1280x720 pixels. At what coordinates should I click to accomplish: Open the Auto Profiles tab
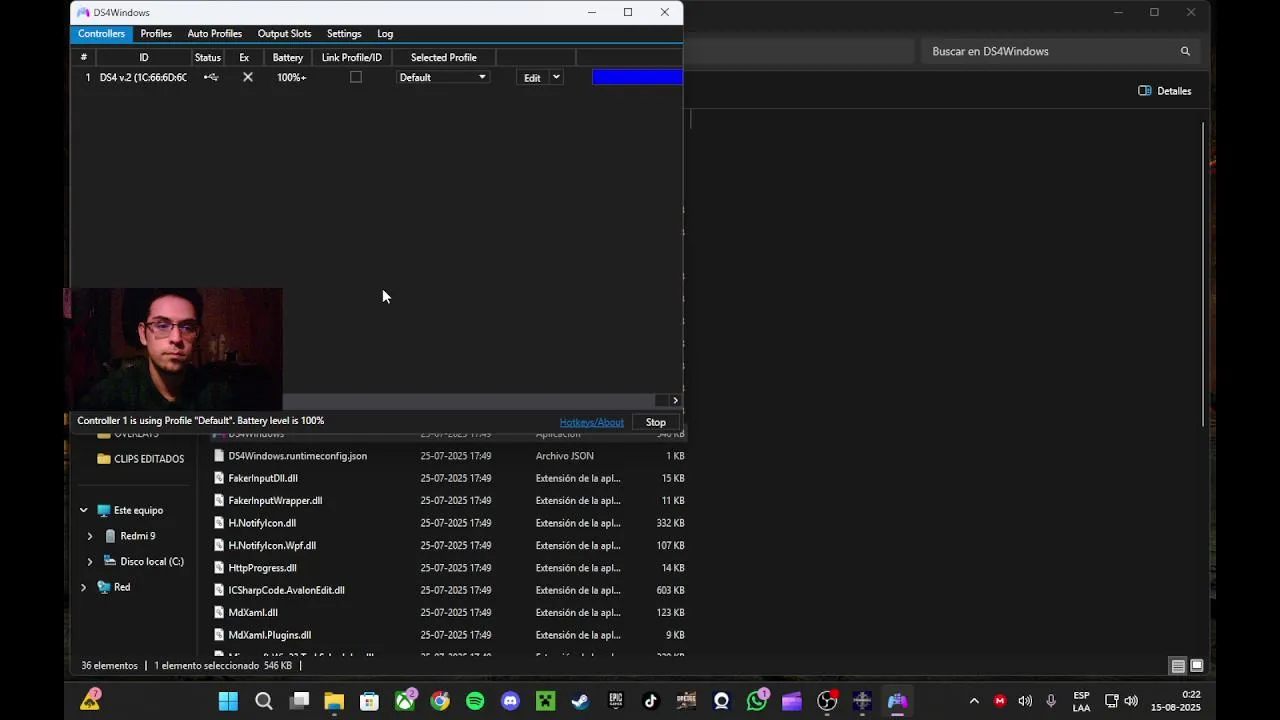215,34
